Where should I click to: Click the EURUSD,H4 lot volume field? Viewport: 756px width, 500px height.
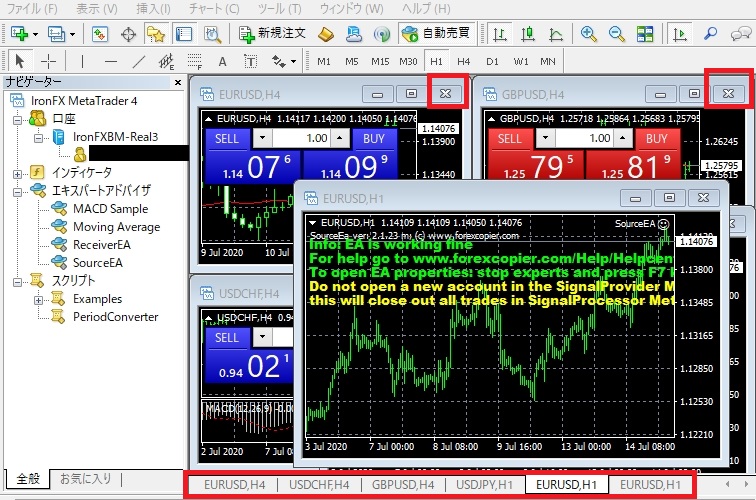tap(302, 139)
